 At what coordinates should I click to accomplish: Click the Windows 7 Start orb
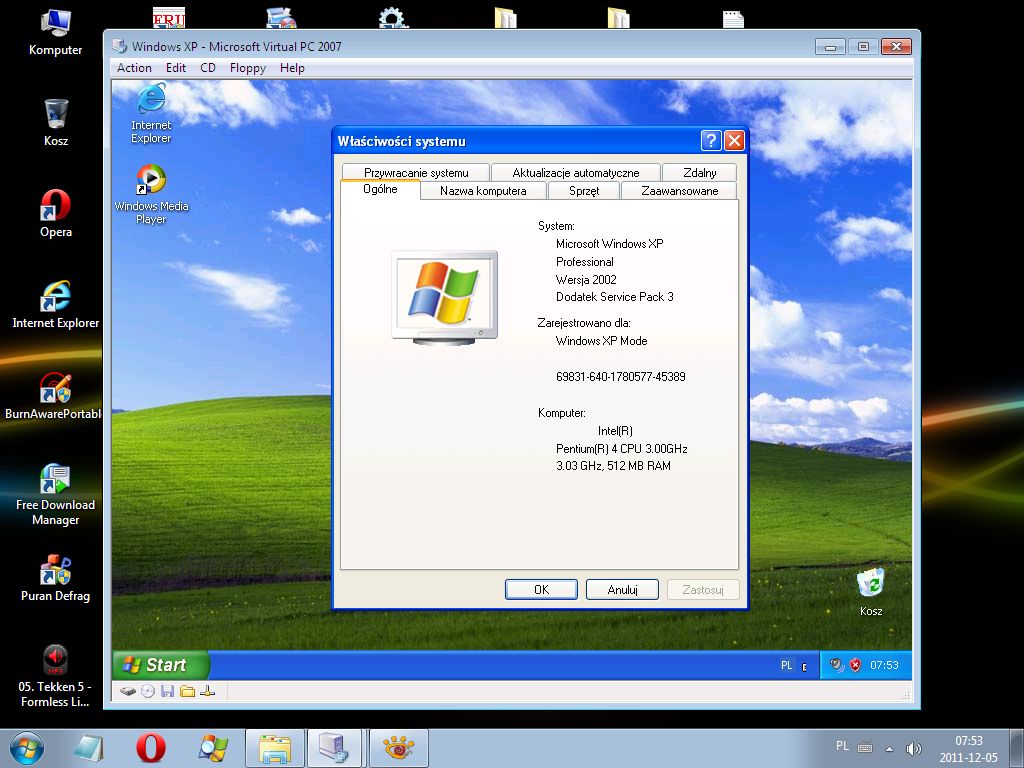point(27,748)
